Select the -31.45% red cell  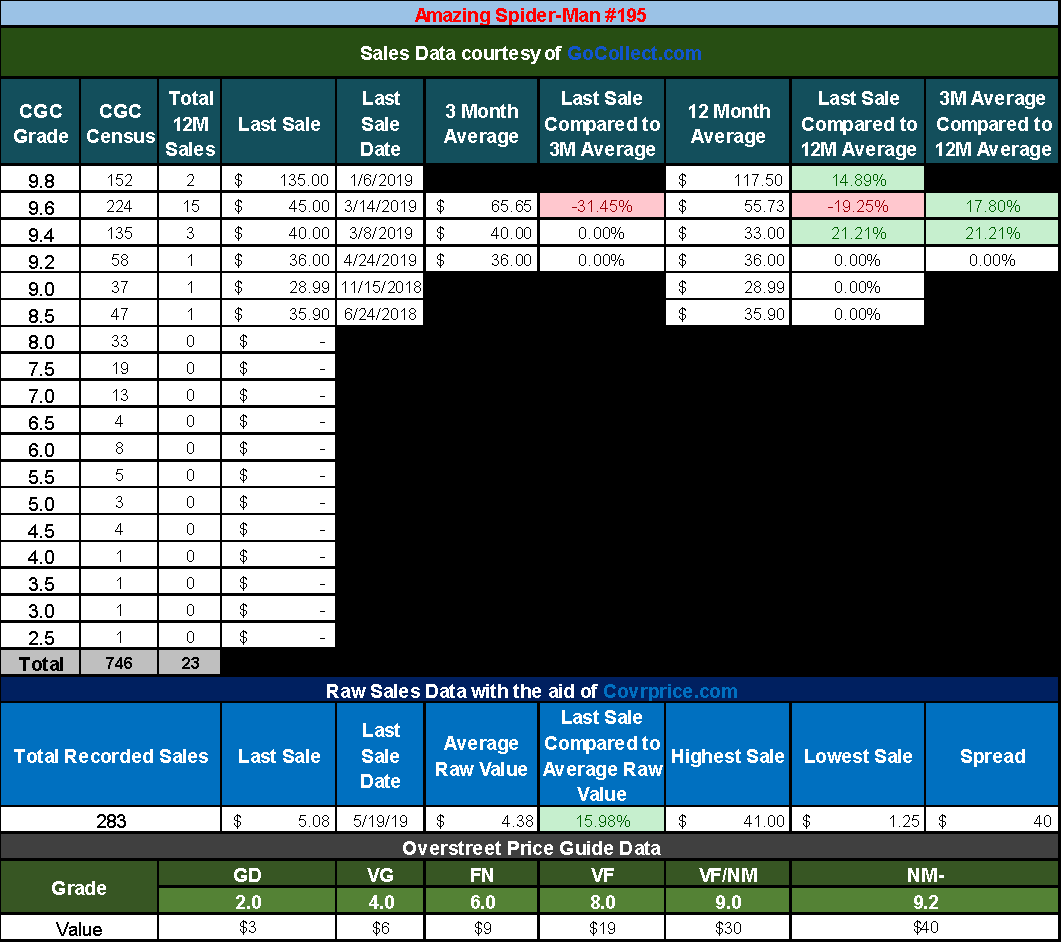(x=602, y=206)
